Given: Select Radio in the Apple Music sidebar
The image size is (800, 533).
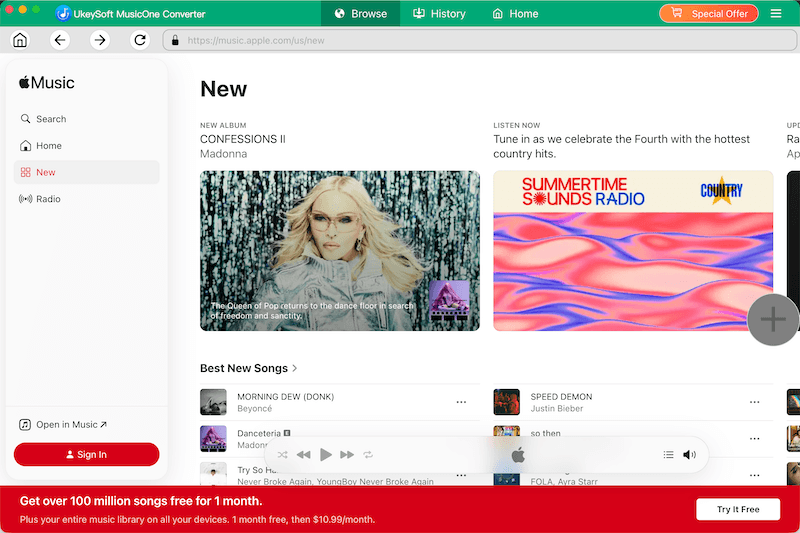Looking at the screenshot, I should (86, 199).
